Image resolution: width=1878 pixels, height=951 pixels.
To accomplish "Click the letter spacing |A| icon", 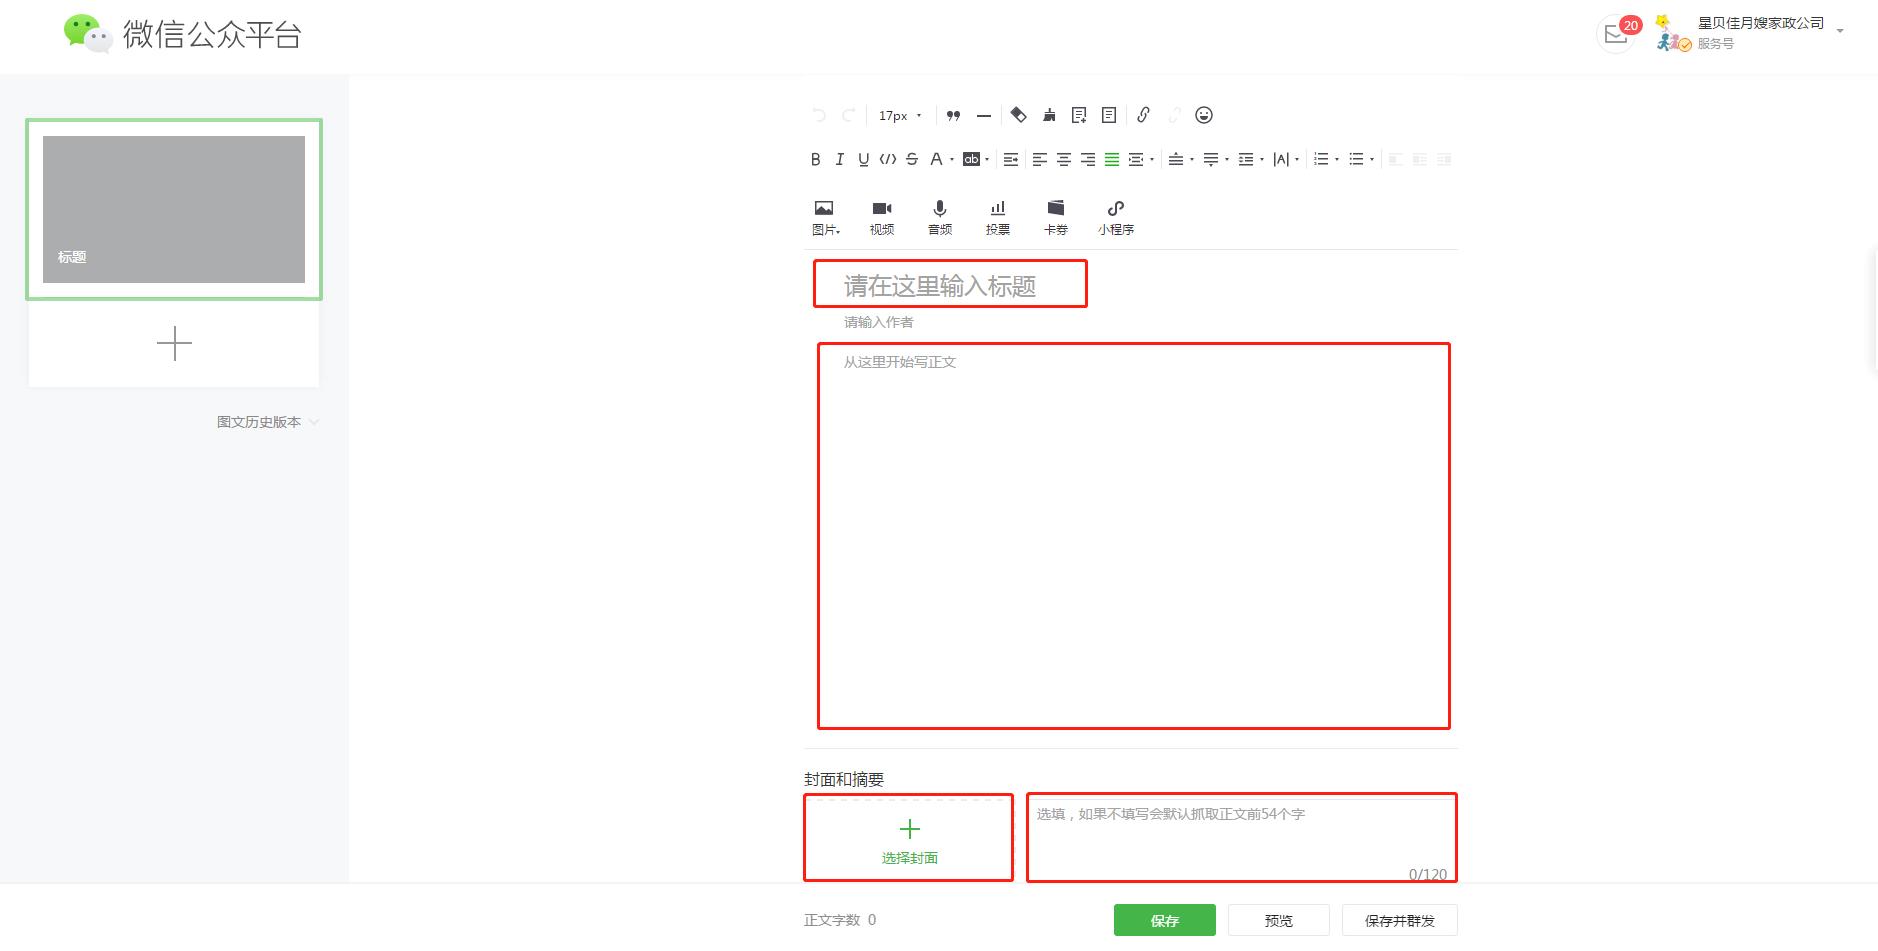I will 1281,159.
